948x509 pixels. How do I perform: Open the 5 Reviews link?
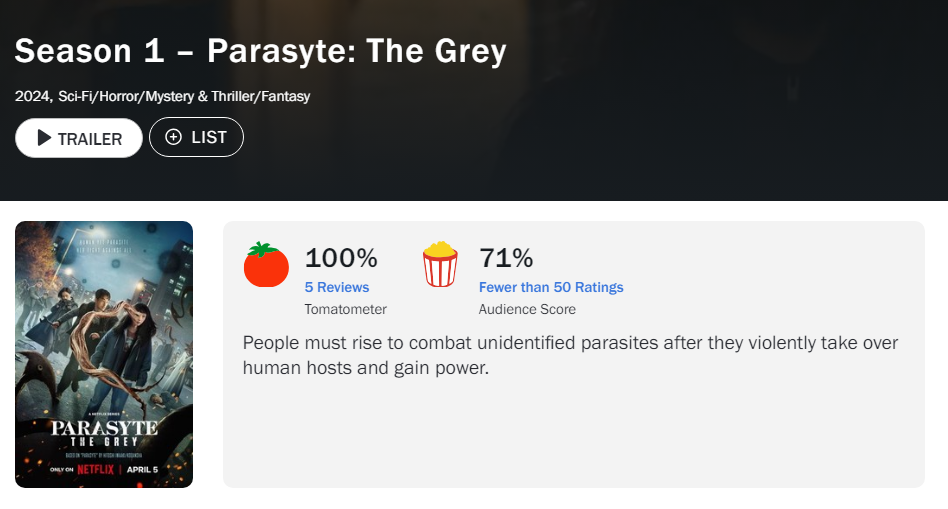[337, 287]
